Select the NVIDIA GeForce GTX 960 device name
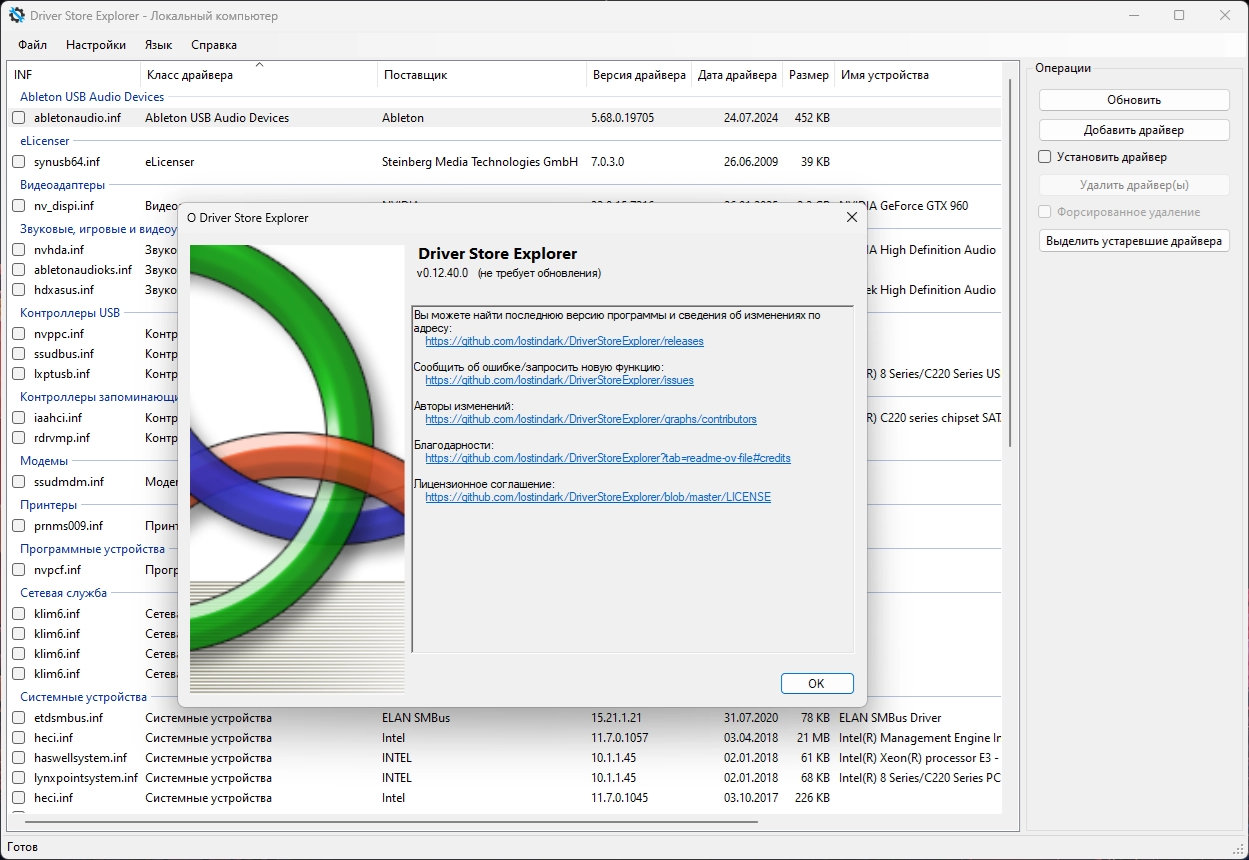 point(904,206)
